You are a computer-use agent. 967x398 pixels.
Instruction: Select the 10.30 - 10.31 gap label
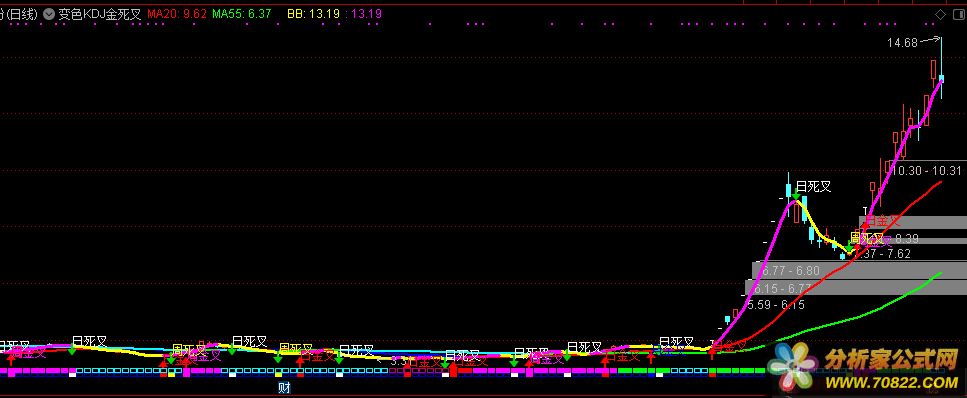click(x=926, y=171)
